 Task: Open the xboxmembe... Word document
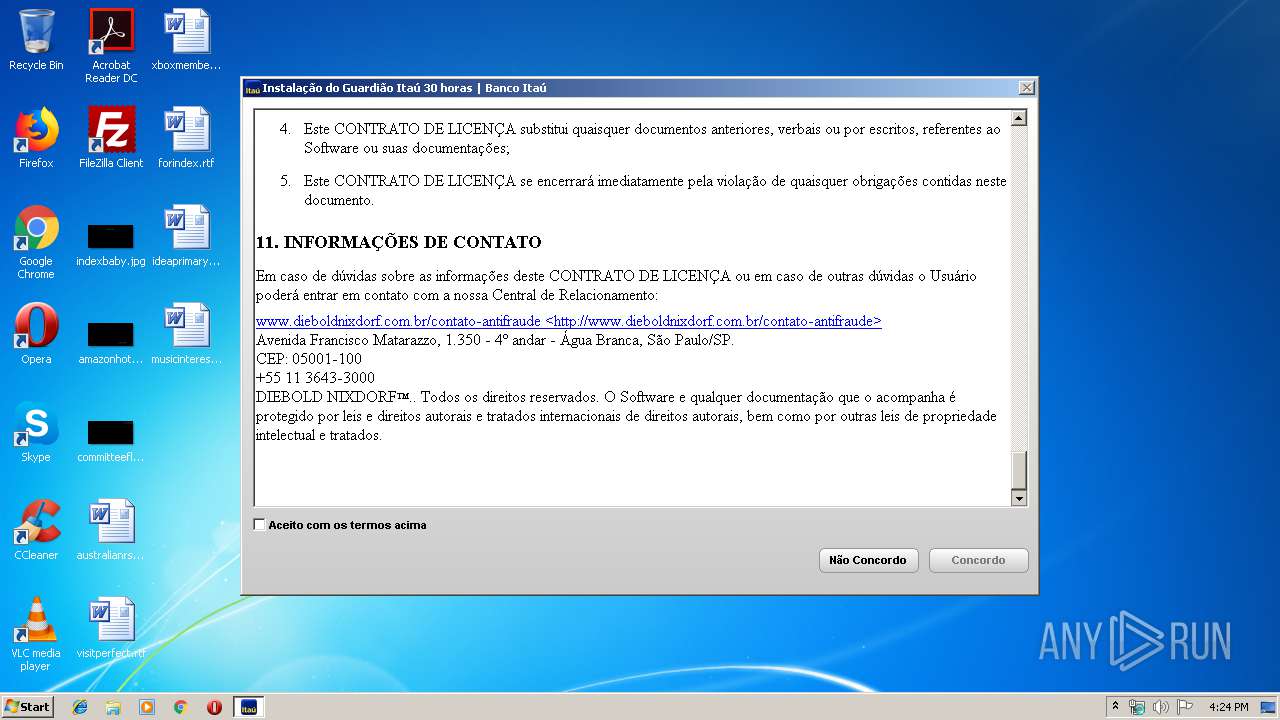pos(186,41)
